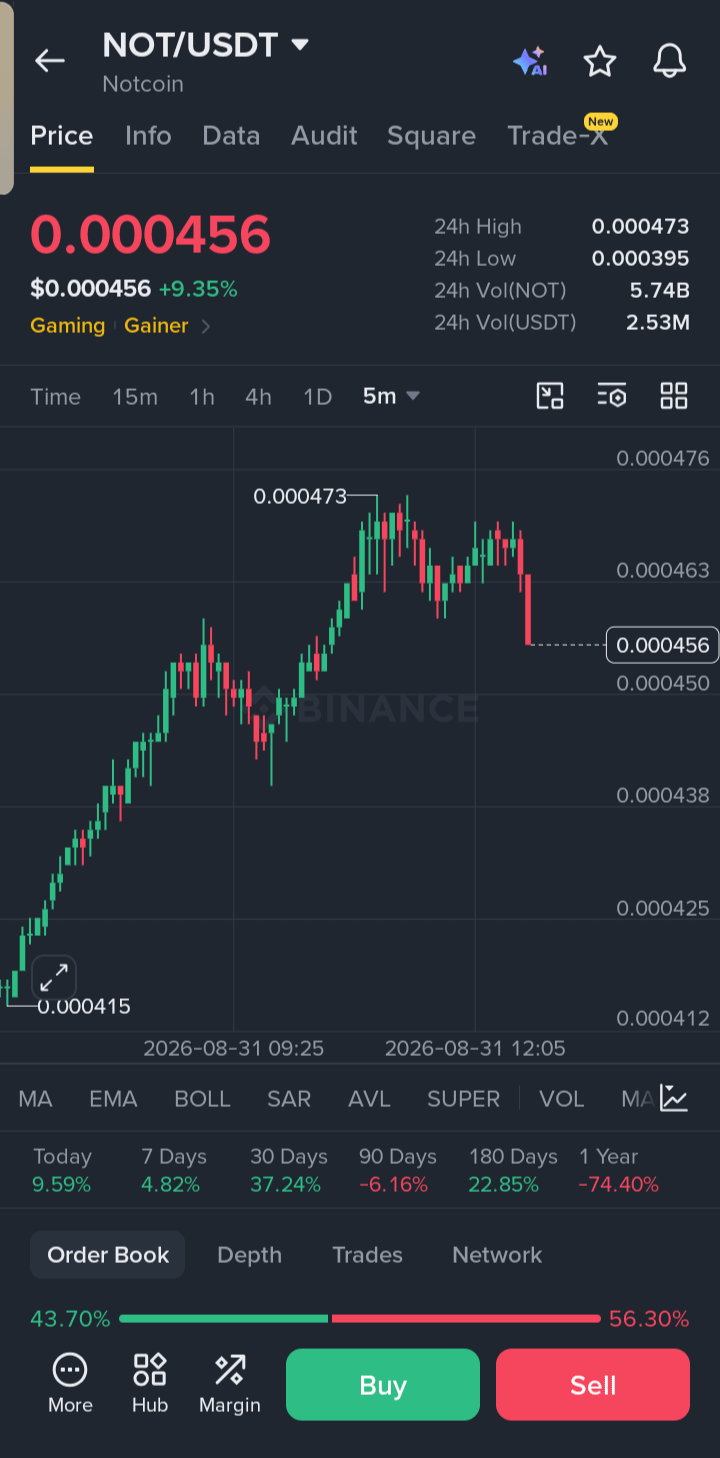
Task: Tap the 0.000473 chart high label
Action: 300,496
